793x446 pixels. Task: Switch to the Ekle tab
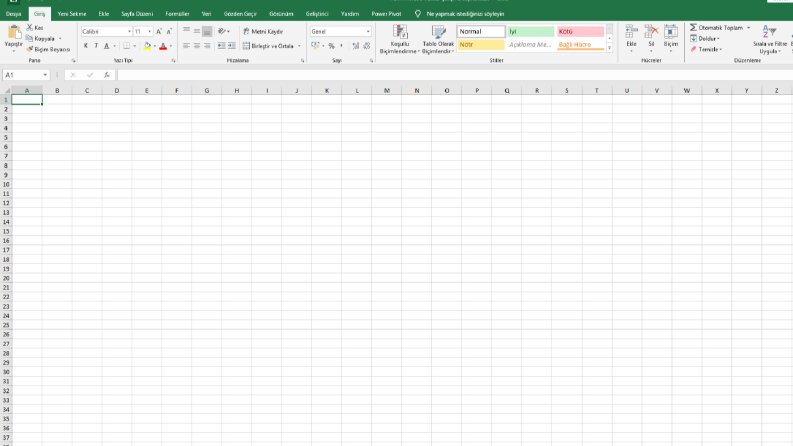coord(104,14)
